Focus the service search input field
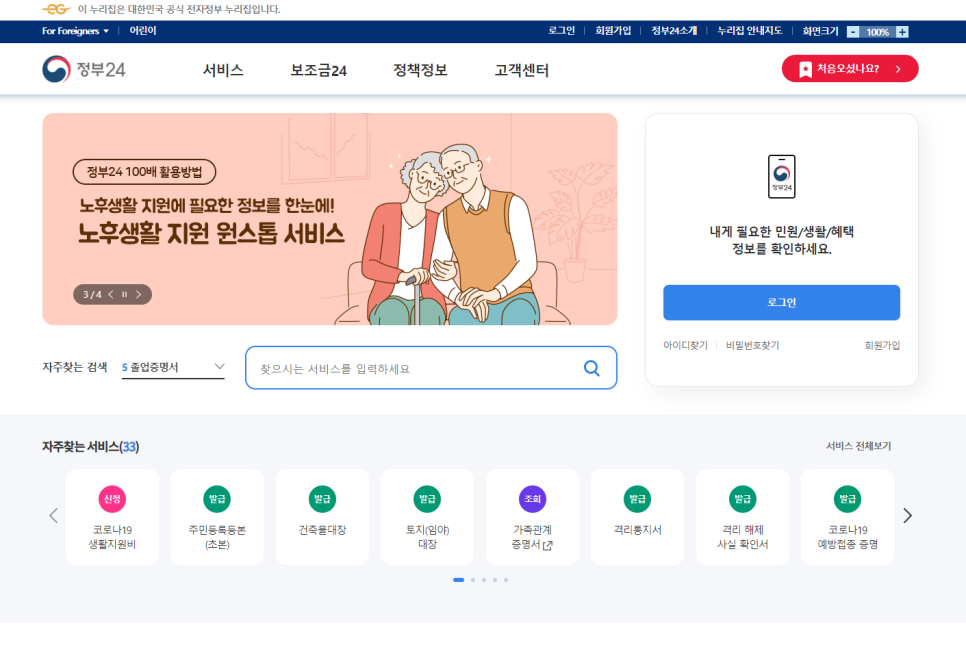 pos(431,368)
